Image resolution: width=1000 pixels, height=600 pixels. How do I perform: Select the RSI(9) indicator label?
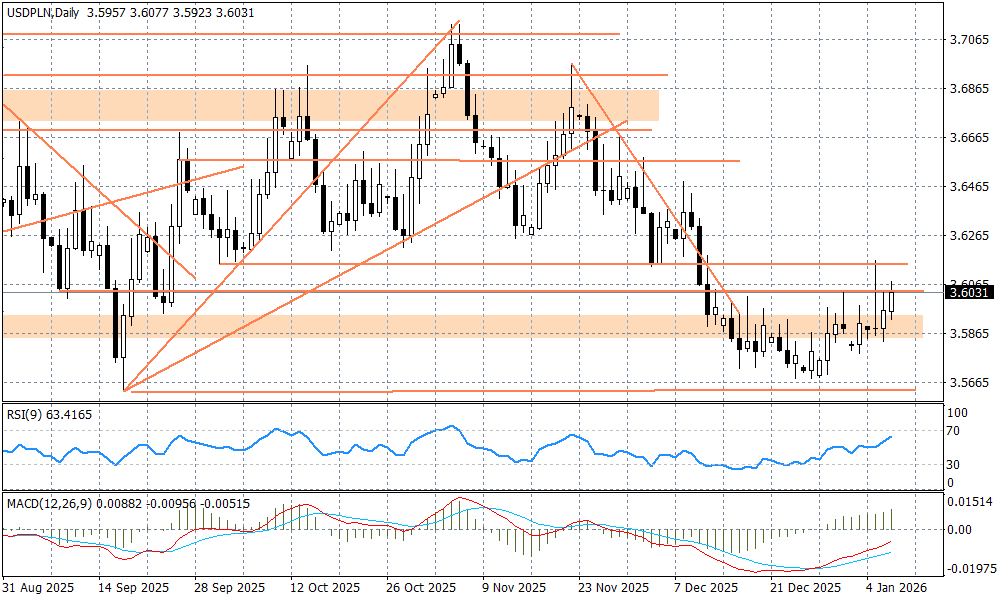24,413
